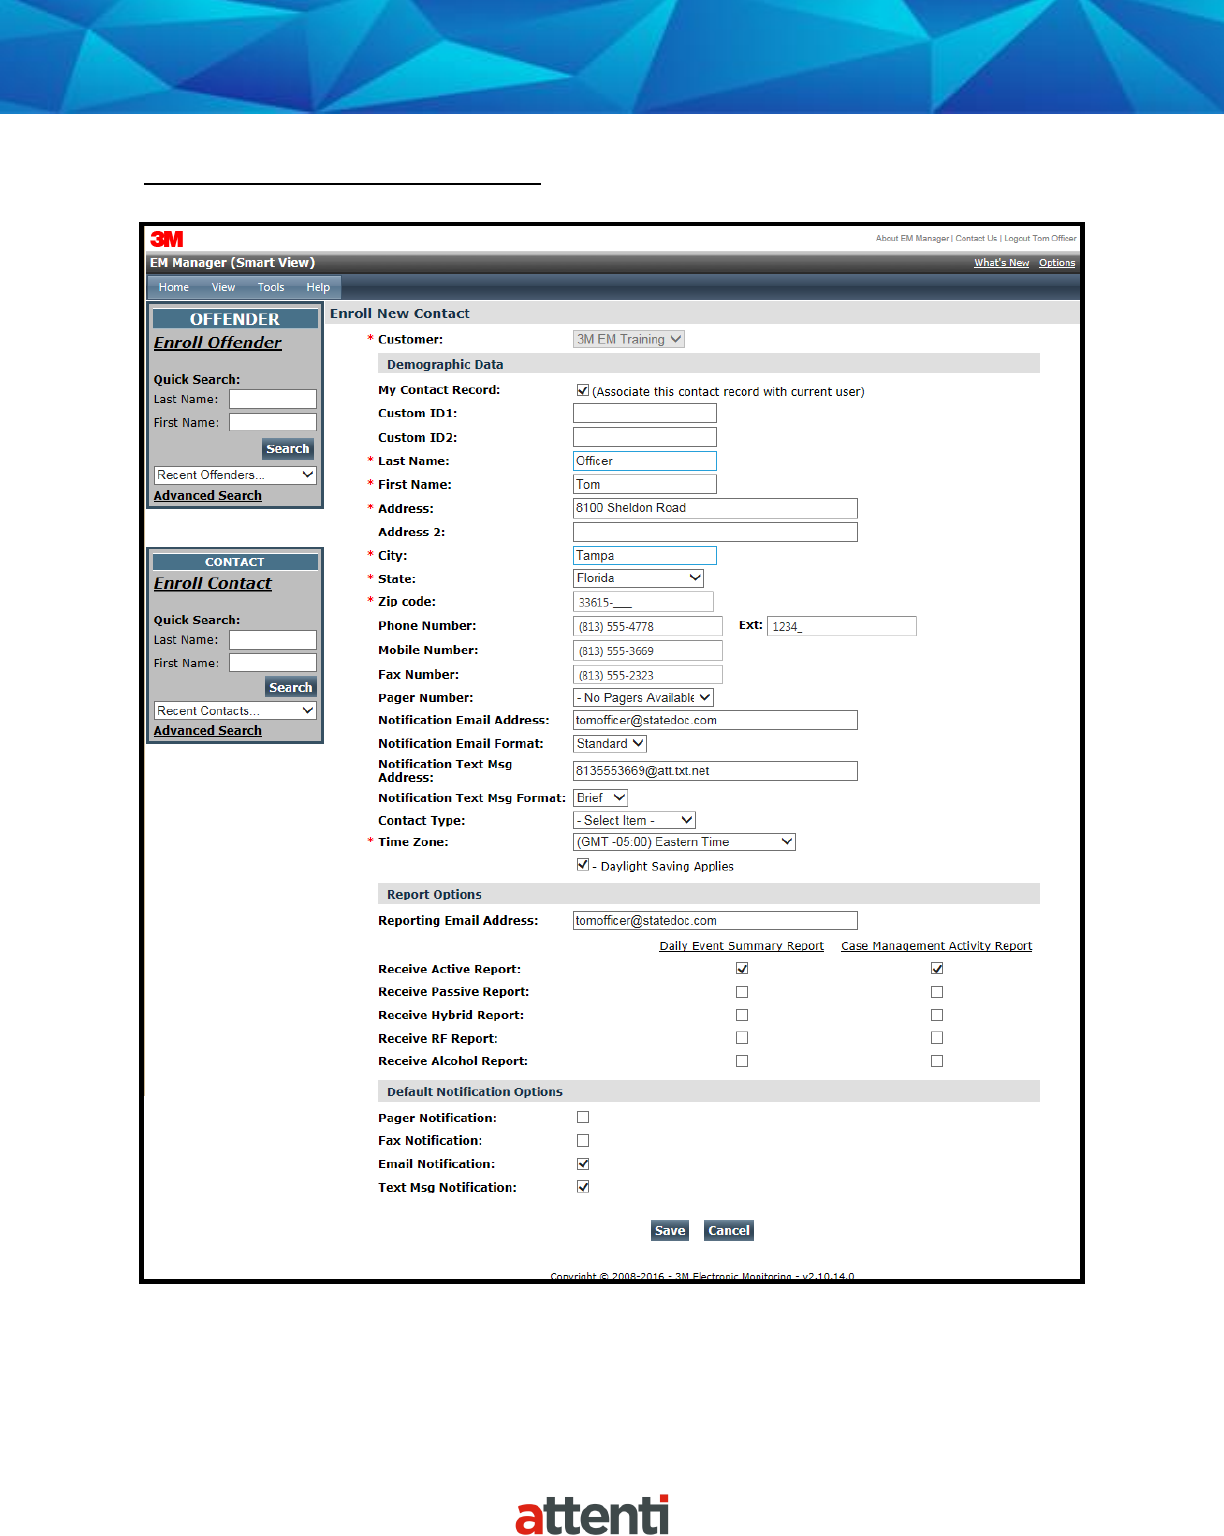
Task: Click the Contact Us link
Action: tap(976, 238)
